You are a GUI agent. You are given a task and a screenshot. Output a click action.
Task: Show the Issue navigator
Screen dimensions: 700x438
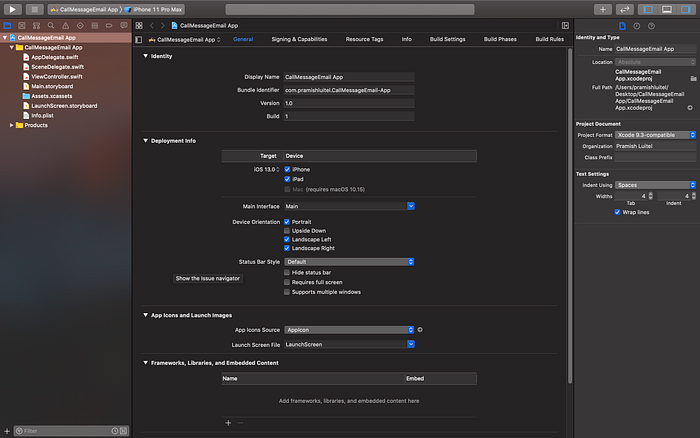point(66,25)
